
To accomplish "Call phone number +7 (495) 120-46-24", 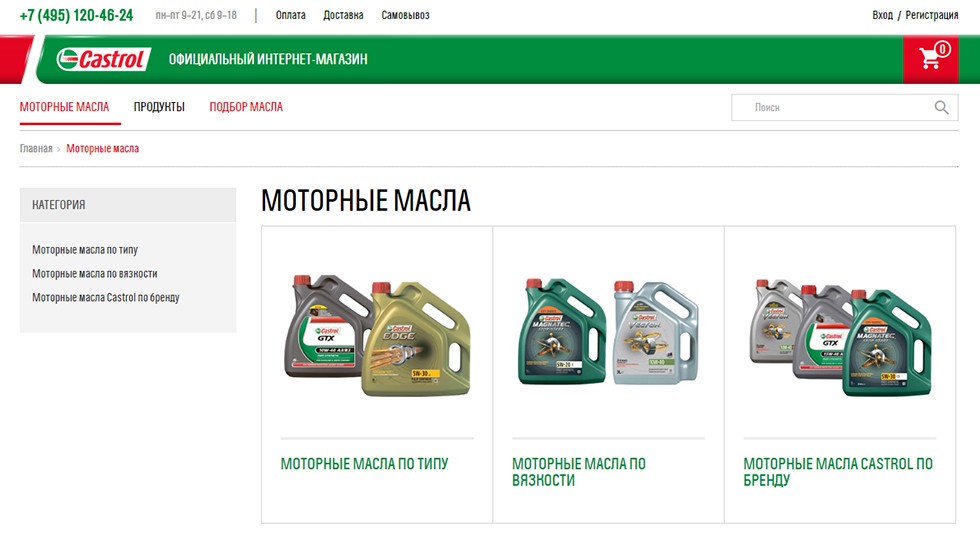I will [76, 15].
